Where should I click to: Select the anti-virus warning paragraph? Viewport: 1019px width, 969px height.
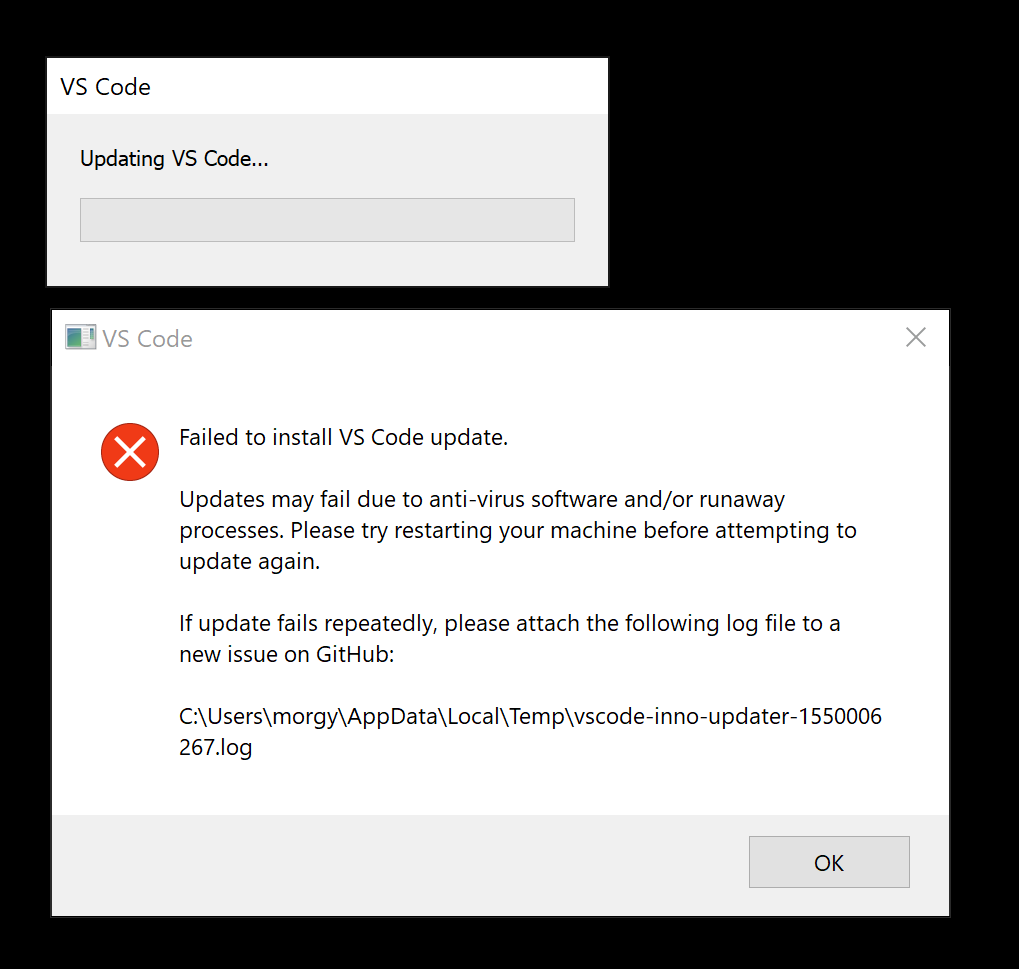(x=517, y=530)
